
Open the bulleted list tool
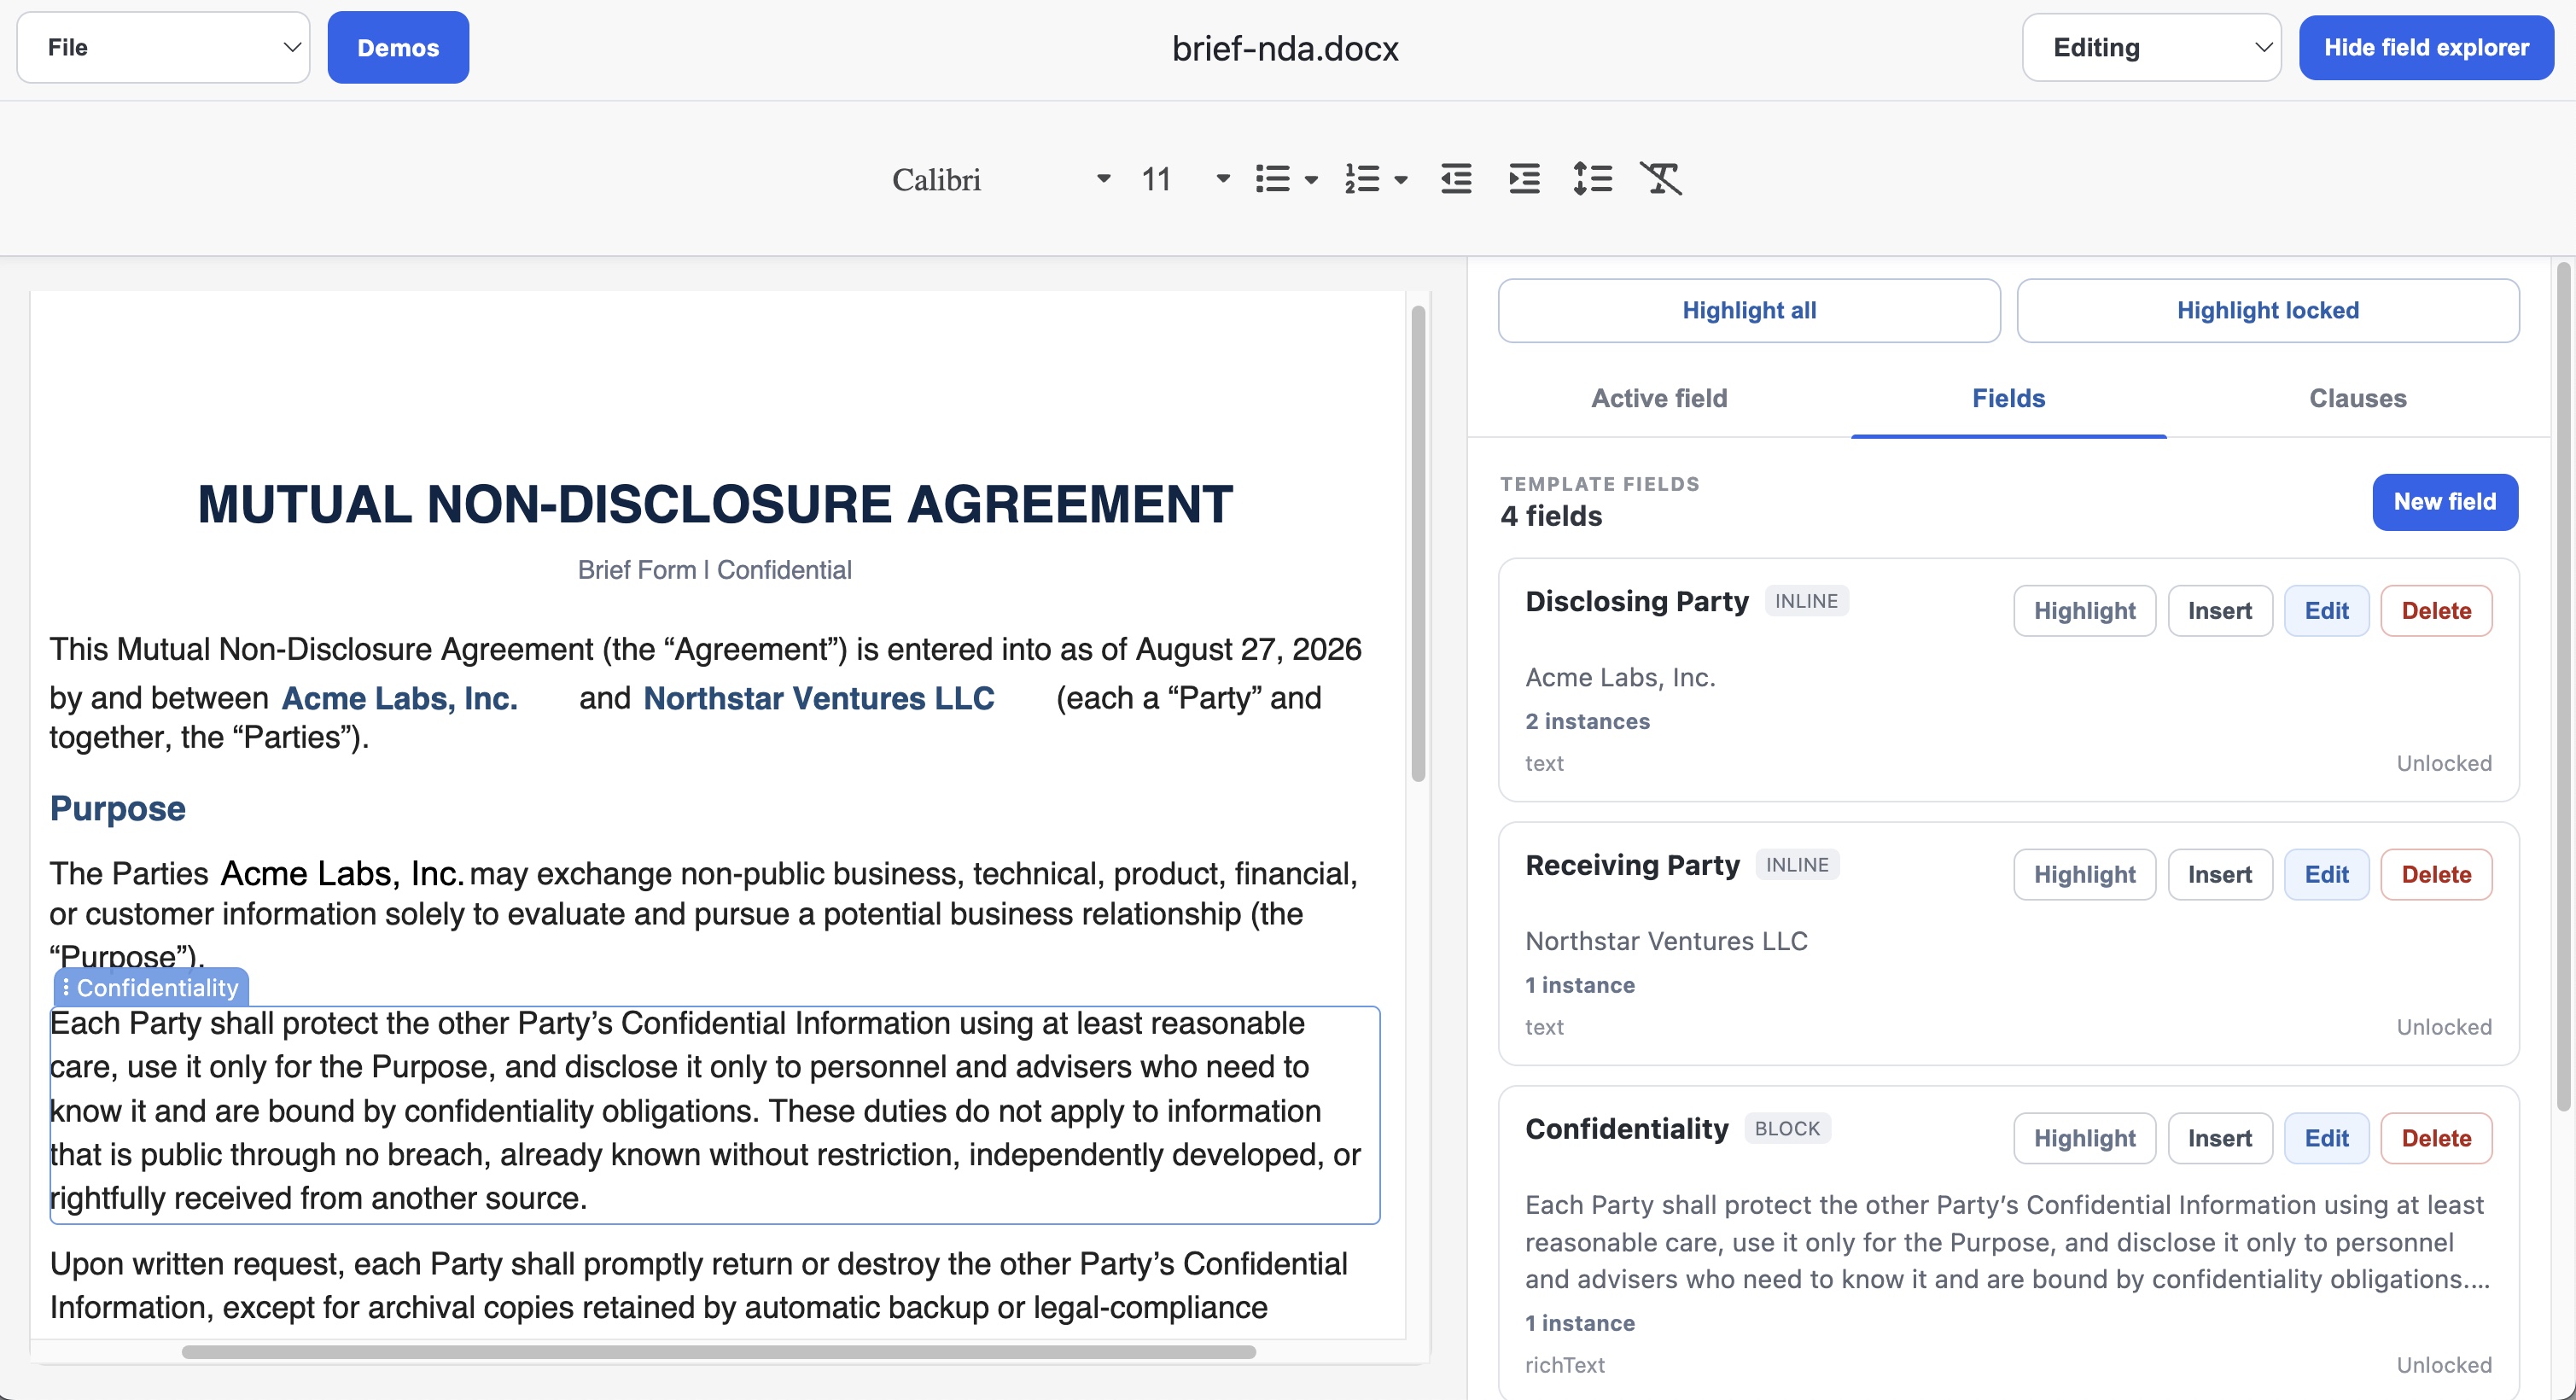click(x=1272, y=179)
